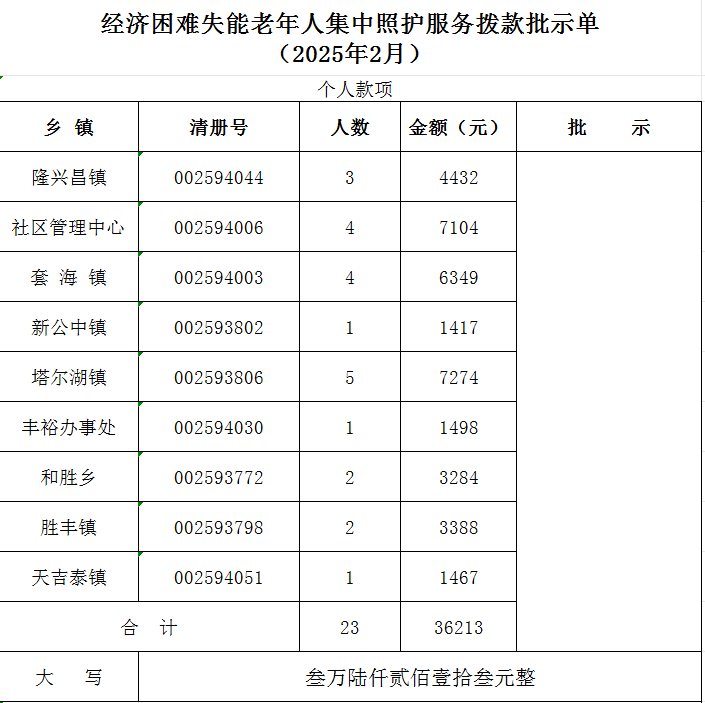The image size is (705, 703).
Task: Click the 合计 total label cell
Action: tap(149, 628)
